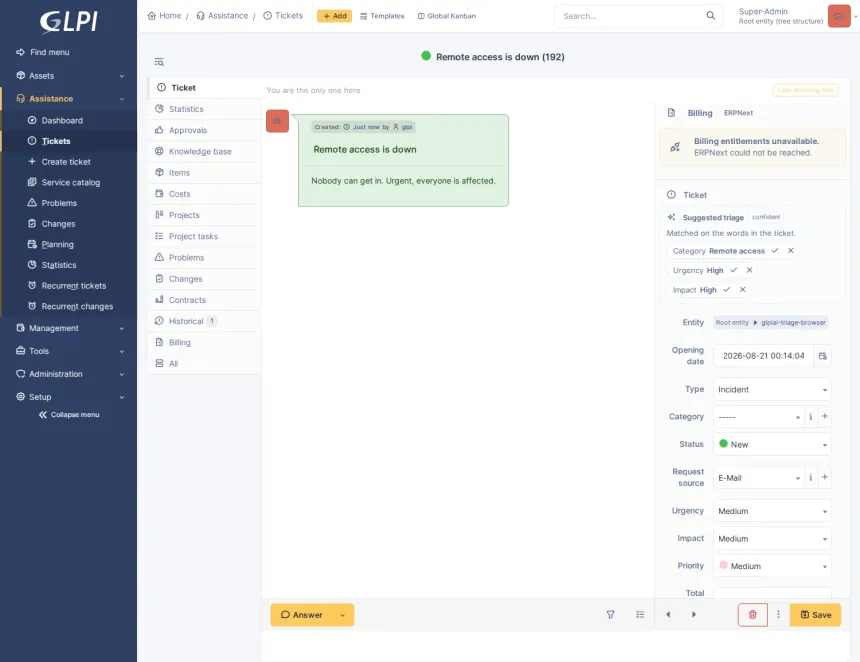
Task: Go to previous ticket arrow
Action: point(668,615)
